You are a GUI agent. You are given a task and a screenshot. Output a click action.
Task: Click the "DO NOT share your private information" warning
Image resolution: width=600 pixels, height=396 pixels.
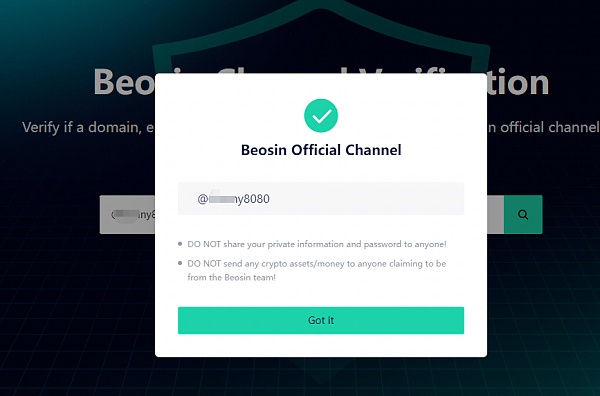316,244
